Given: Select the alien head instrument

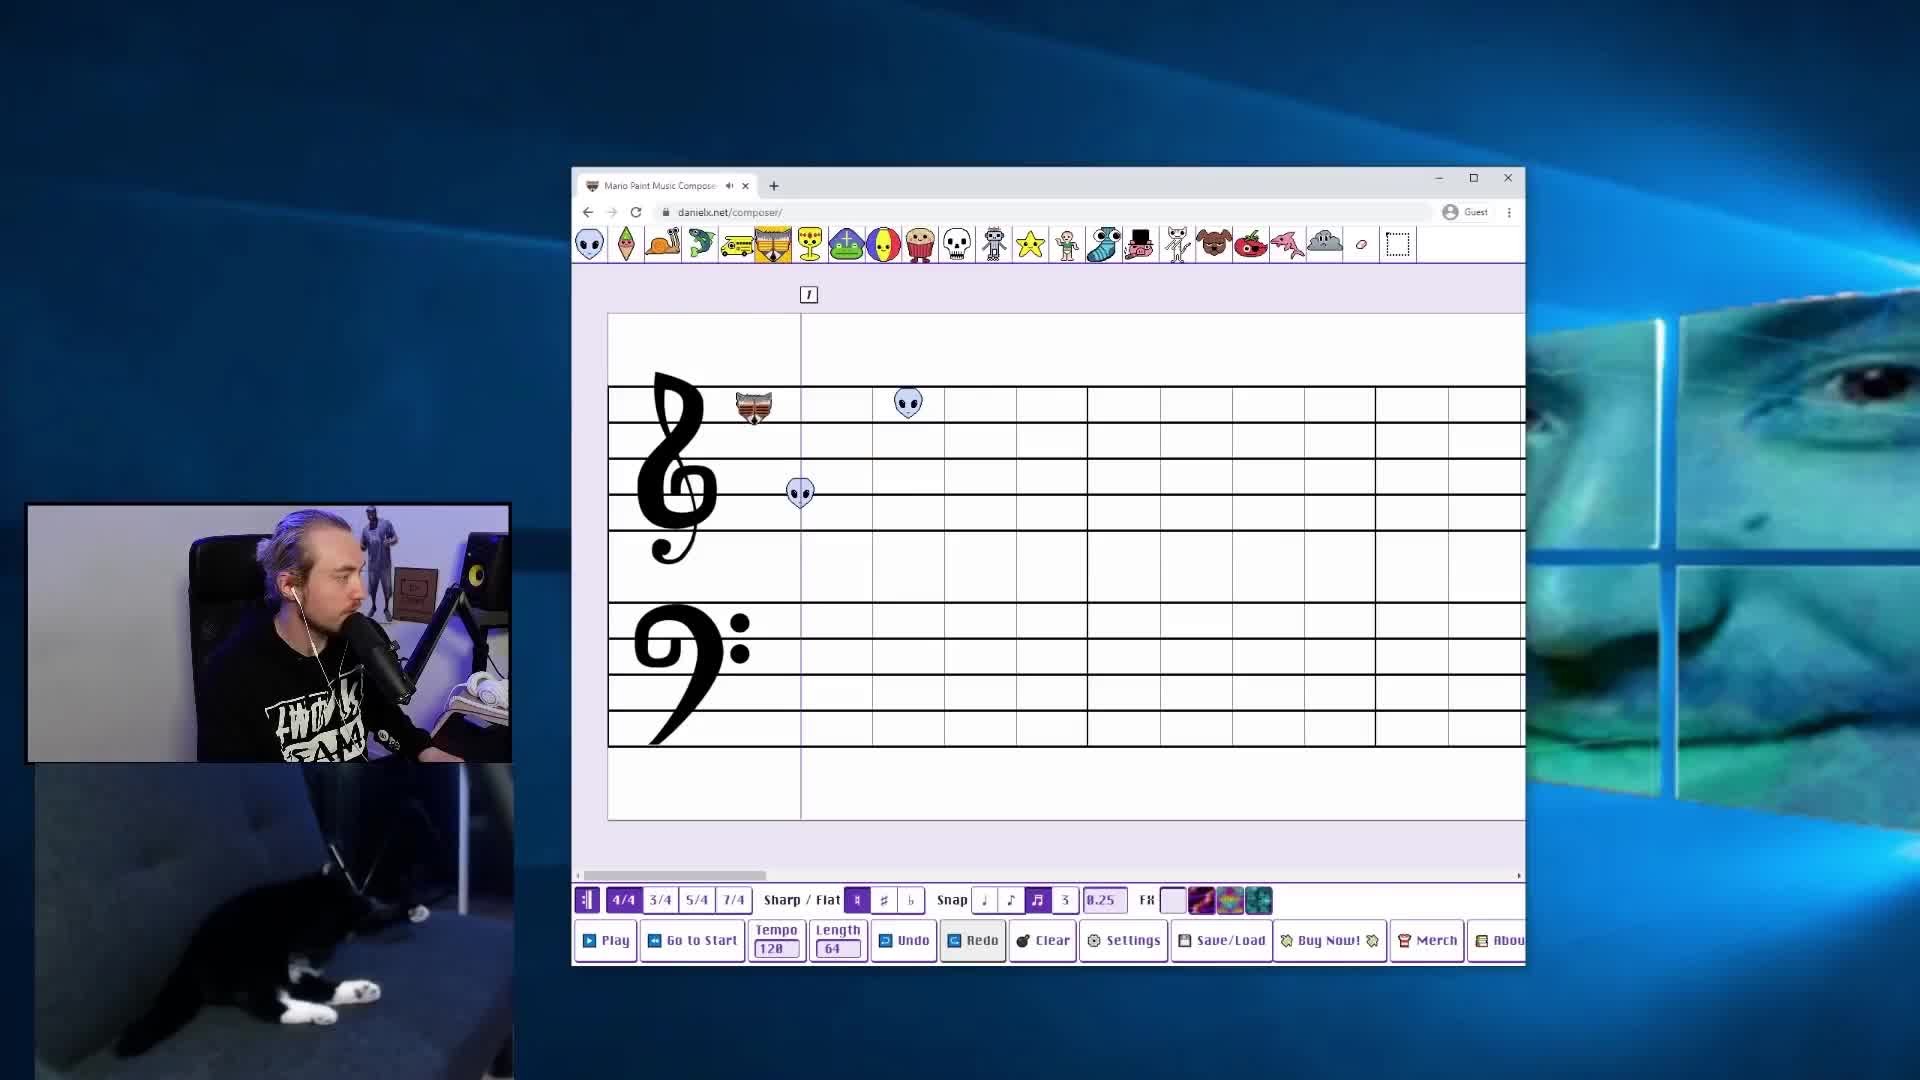Looking at the screenshot, I should coord(590,244).
